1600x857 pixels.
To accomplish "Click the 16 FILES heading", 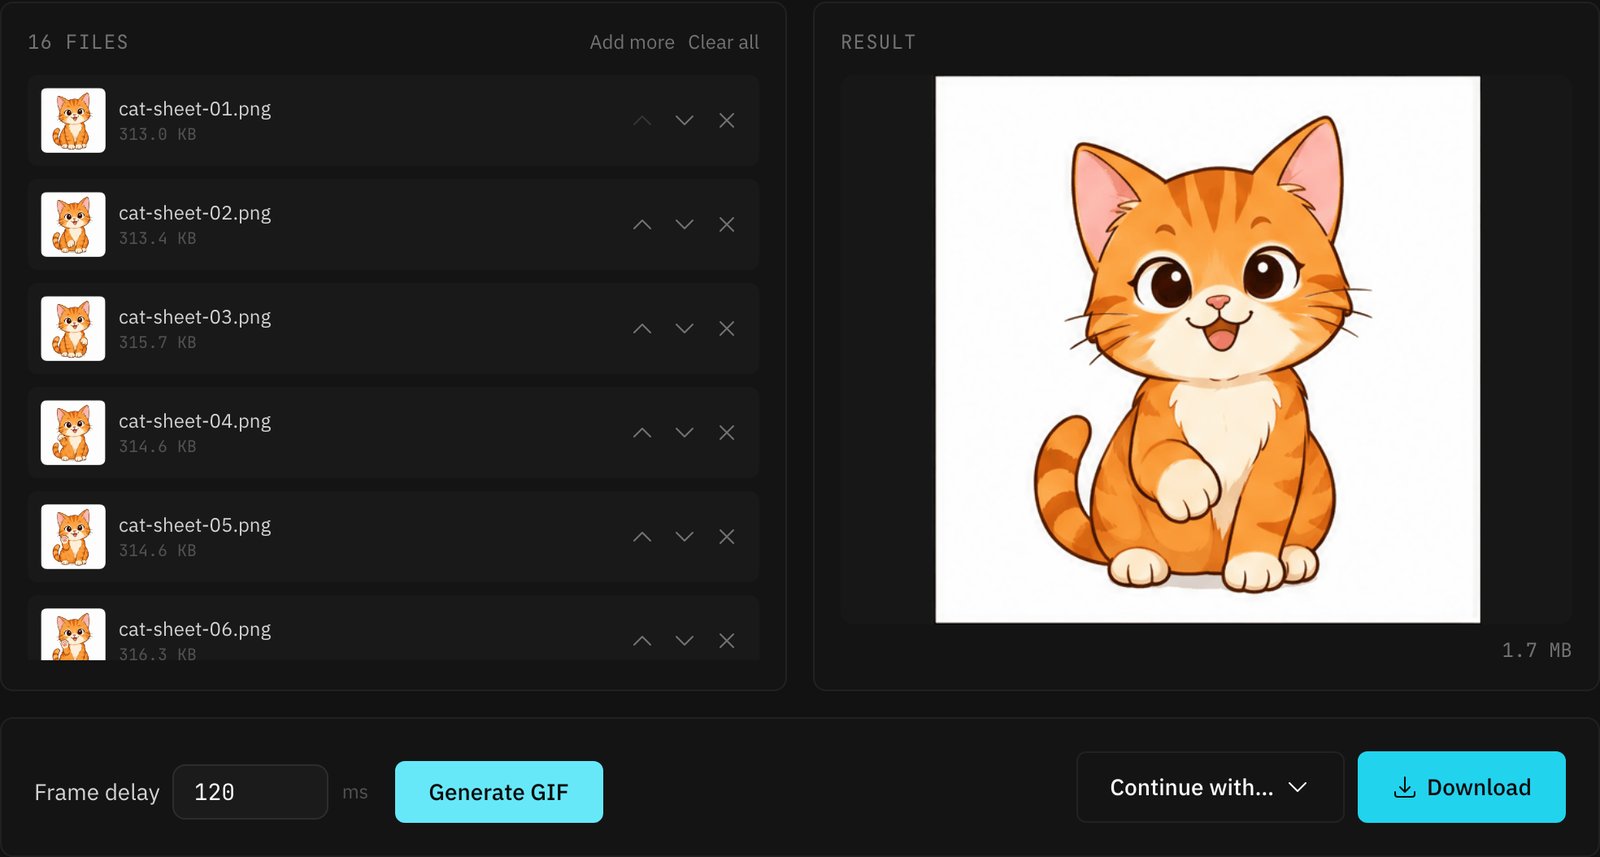I will 78,42.
